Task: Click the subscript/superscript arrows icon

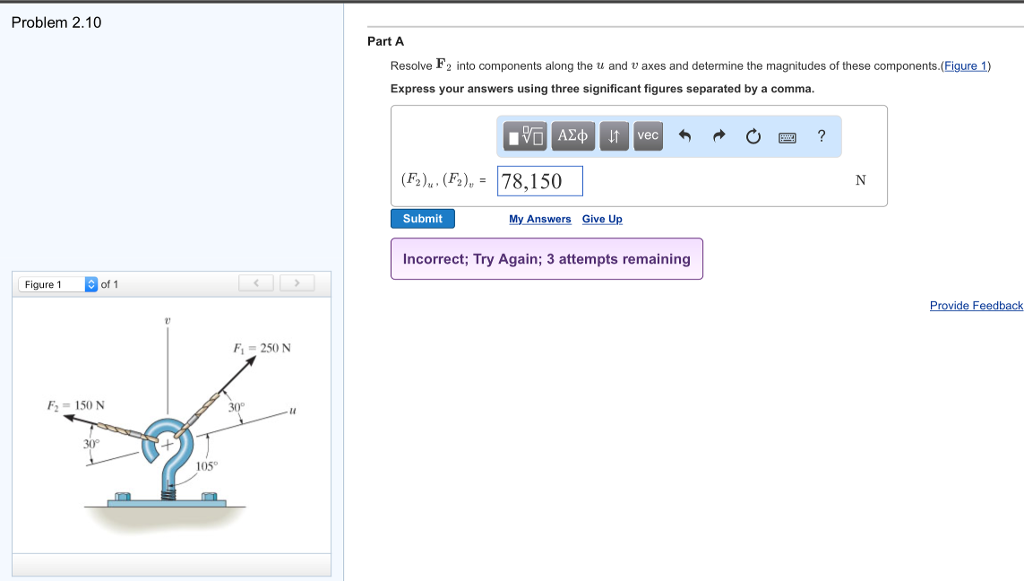Action: point(612,136)
